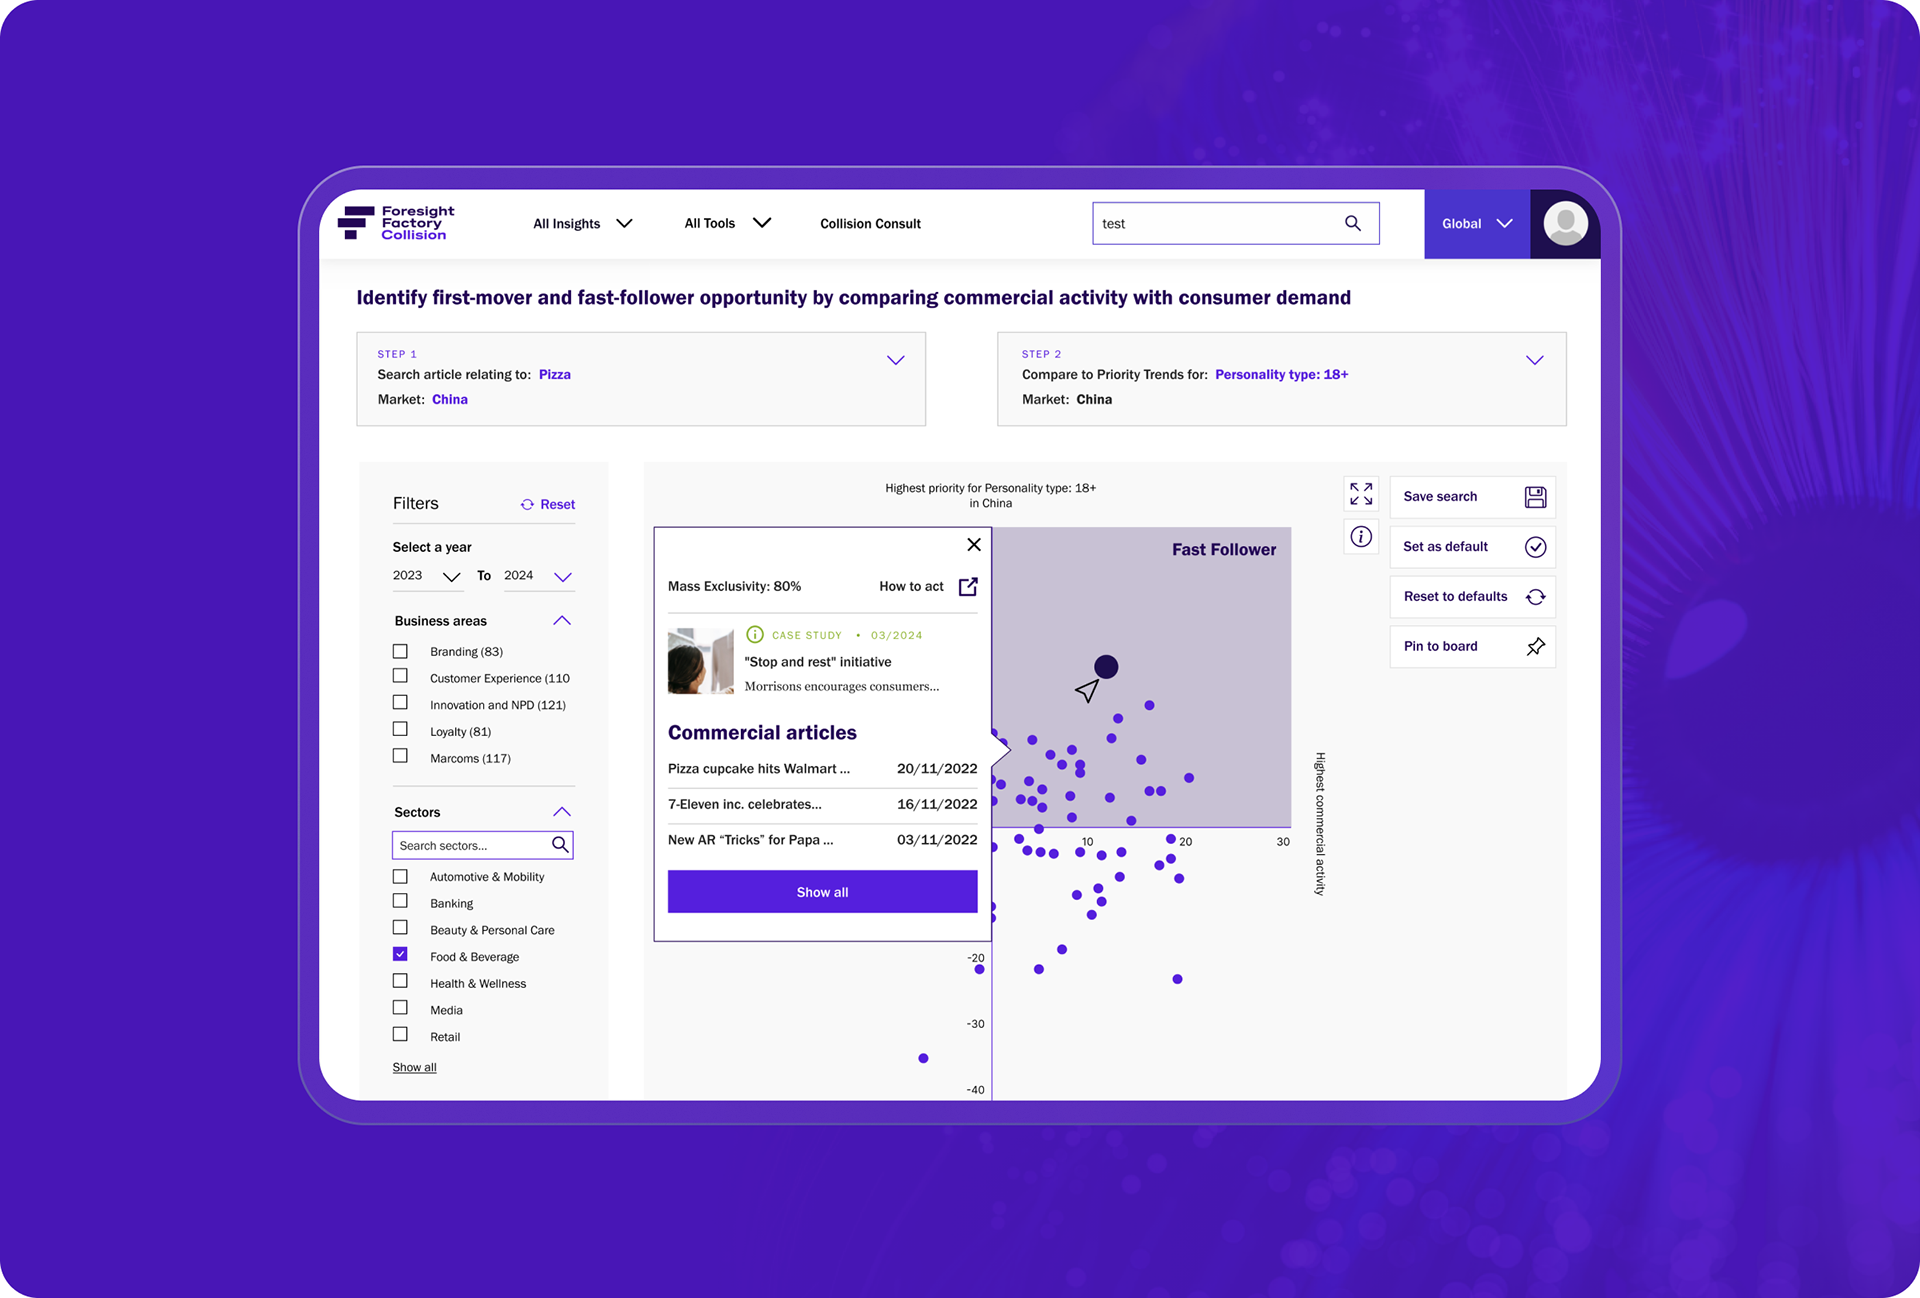Click the Personality type: 18+ link
The height and width of the screenshot is (1298, 1920).
tap(1282, 375)
